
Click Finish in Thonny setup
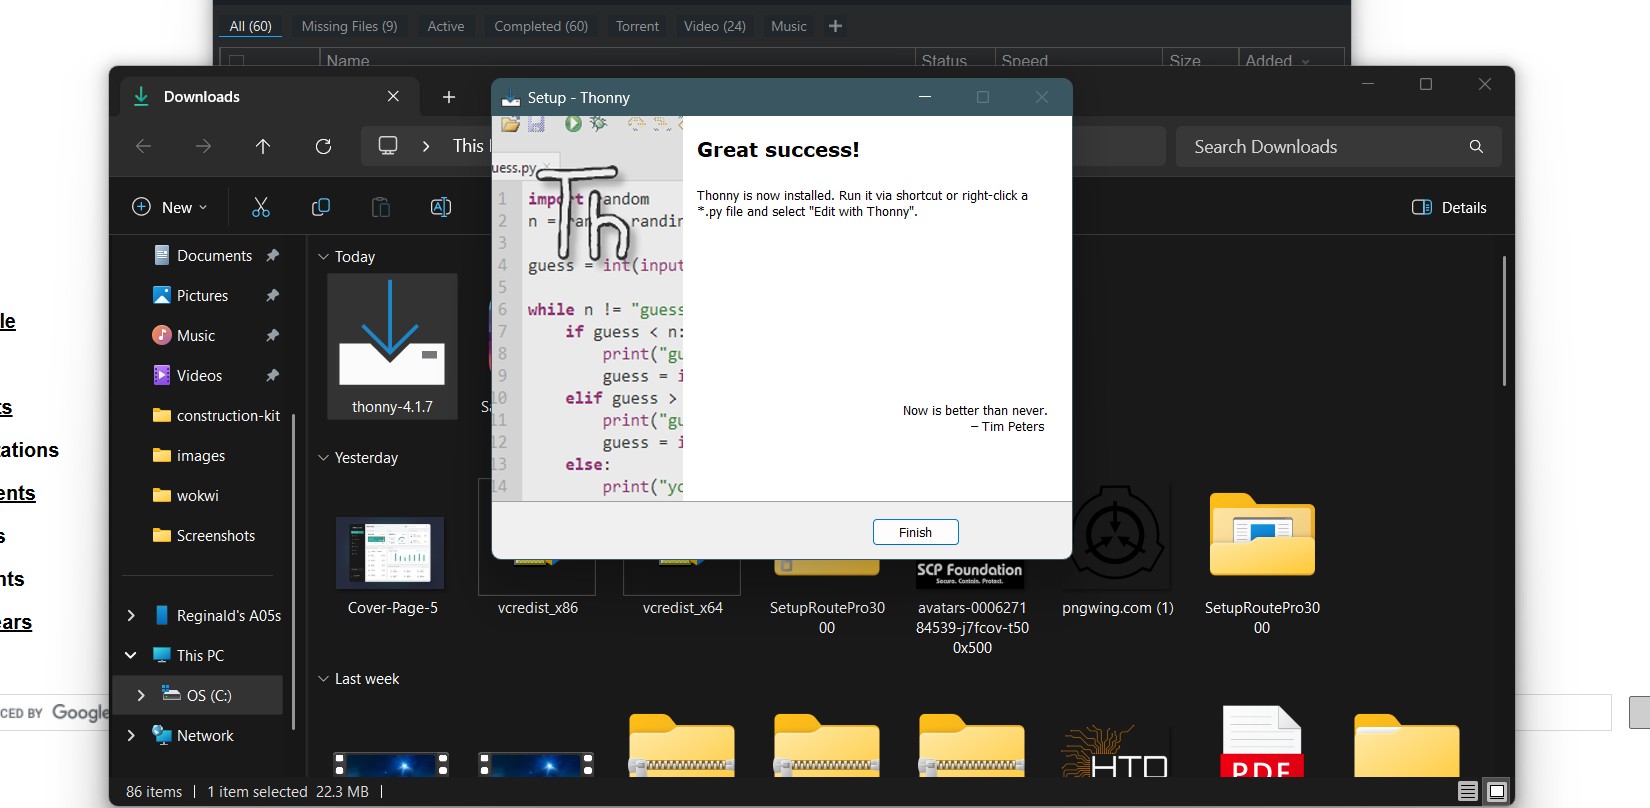(x=915, y=532)
